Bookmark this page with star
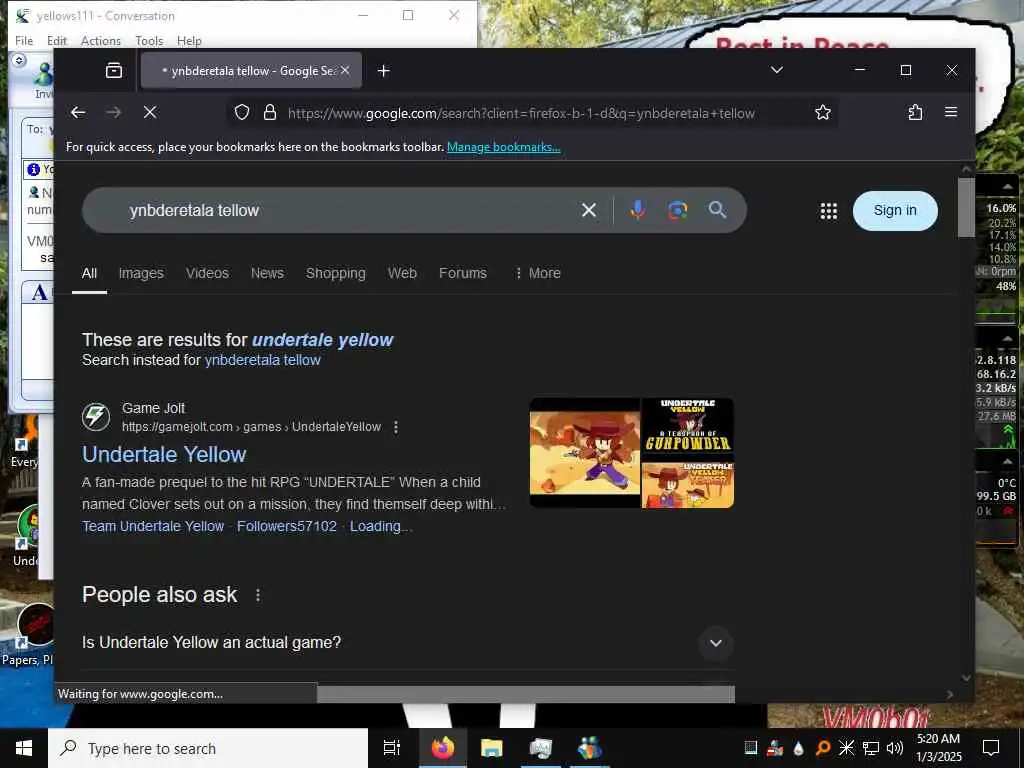 [823, 112]
